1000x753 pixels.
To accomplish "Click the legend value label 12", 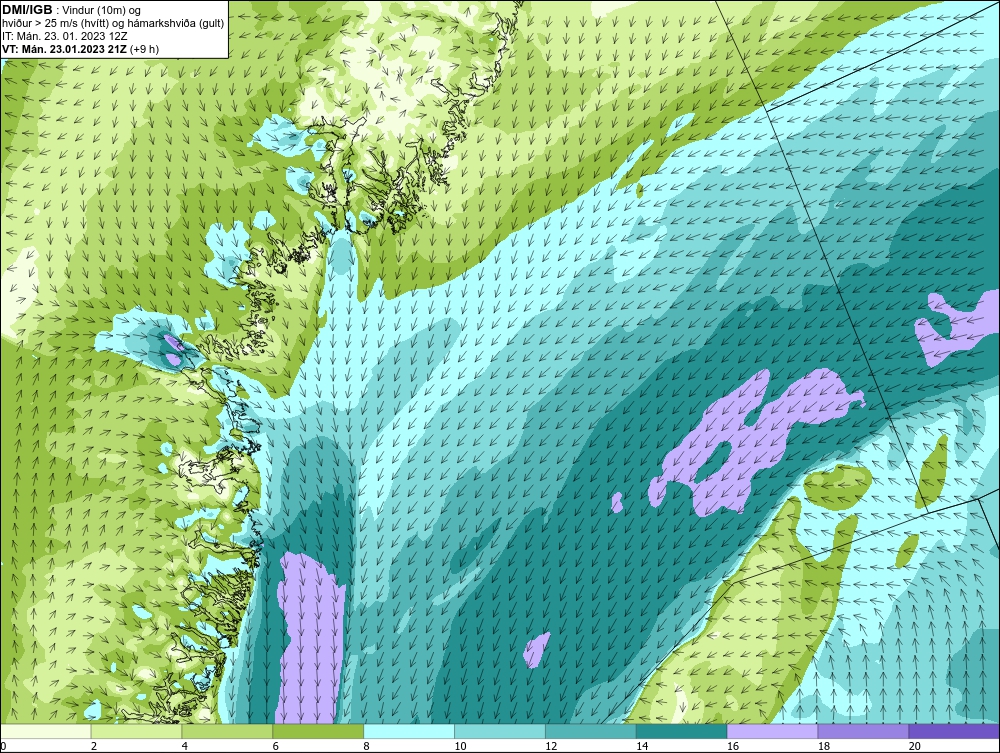I will [x=551, y=746].
